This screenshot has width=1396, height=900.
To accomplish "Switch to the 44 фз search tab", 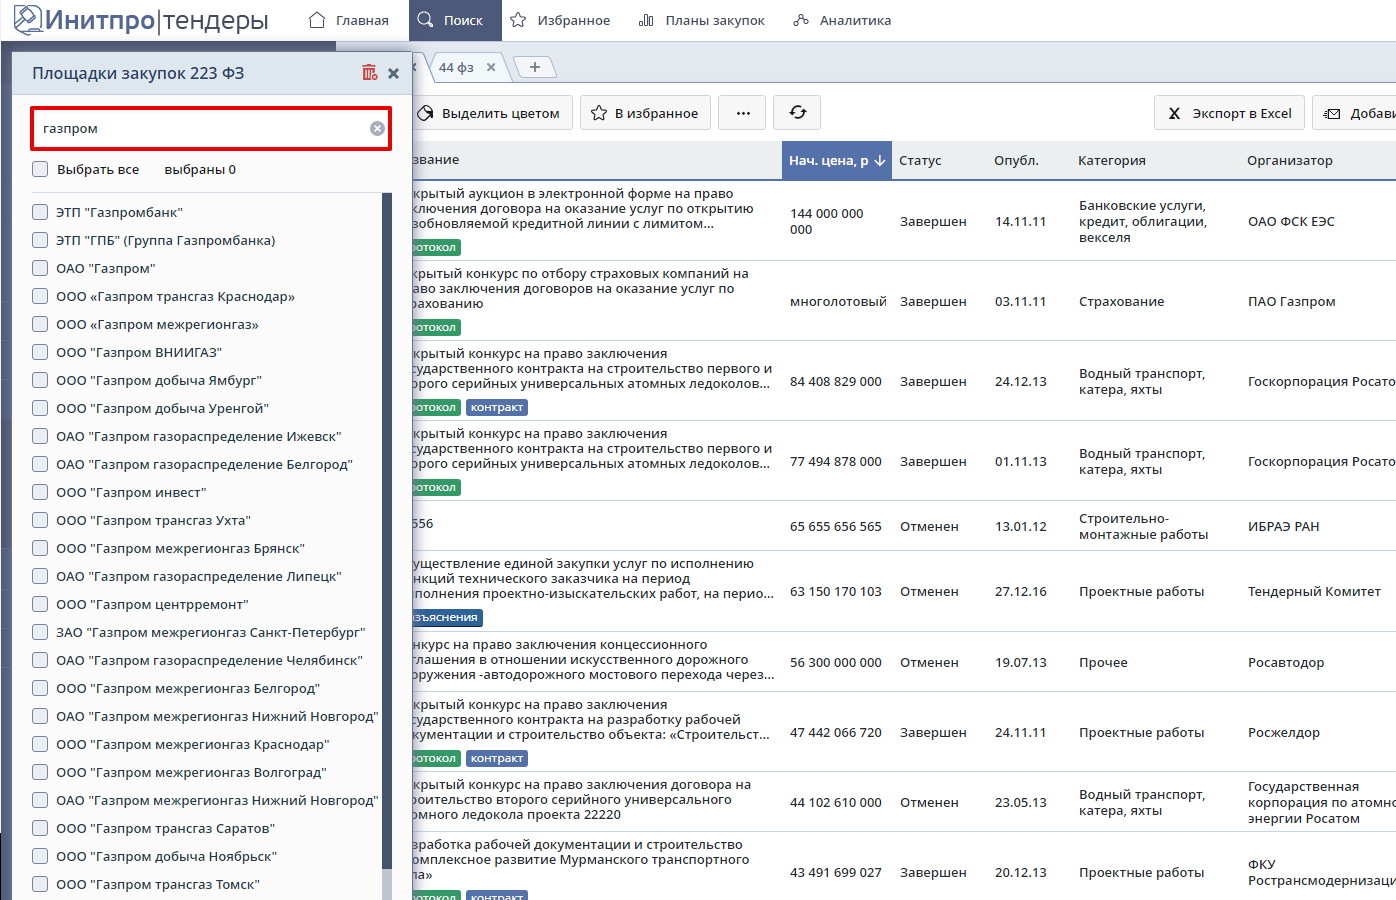I will pos(456,68).
